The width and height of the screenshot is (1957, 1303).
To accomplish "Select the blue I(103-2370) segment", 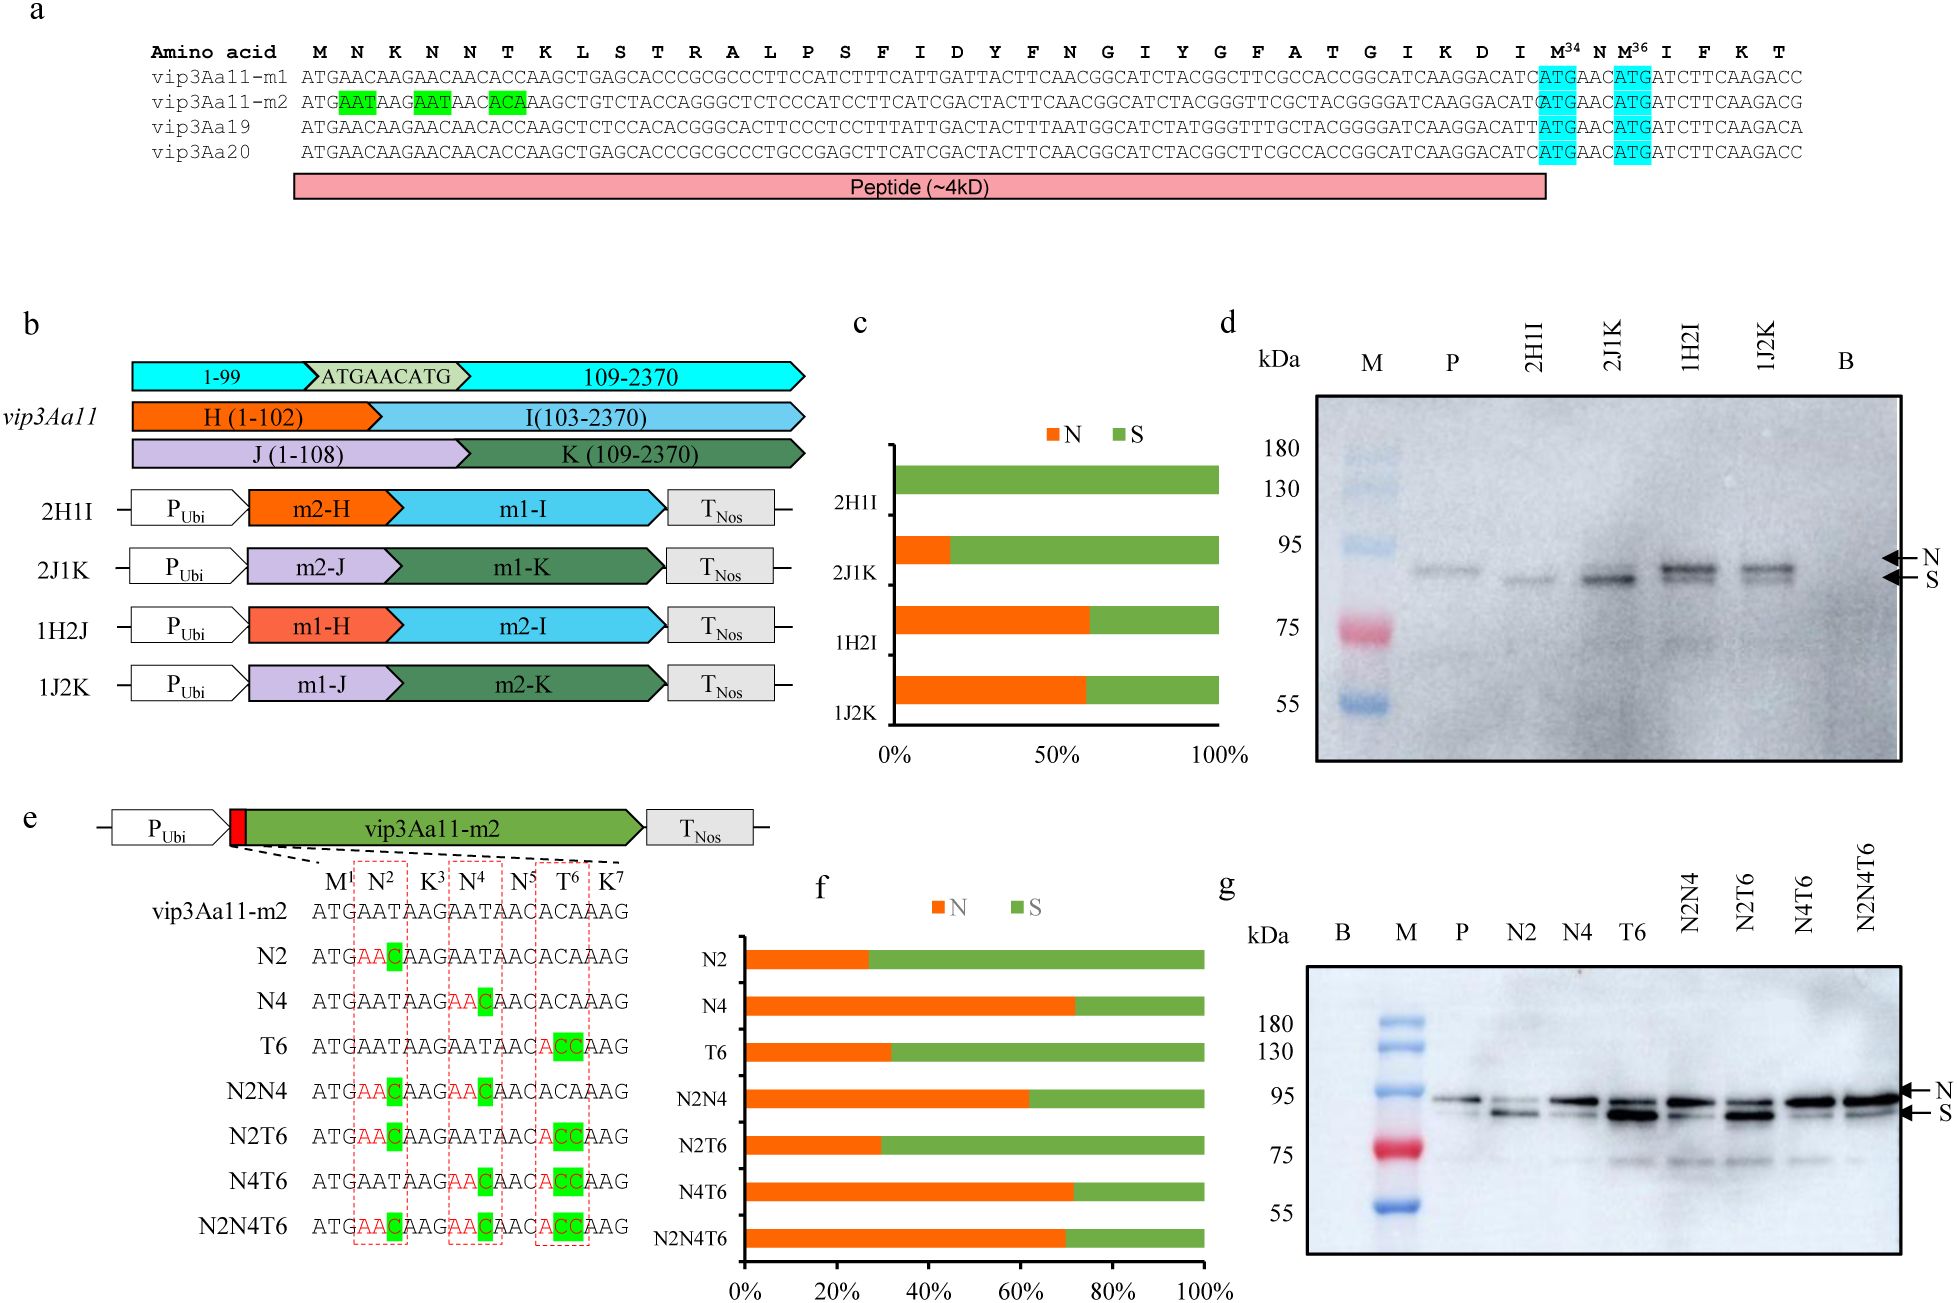I will (586, 416).
